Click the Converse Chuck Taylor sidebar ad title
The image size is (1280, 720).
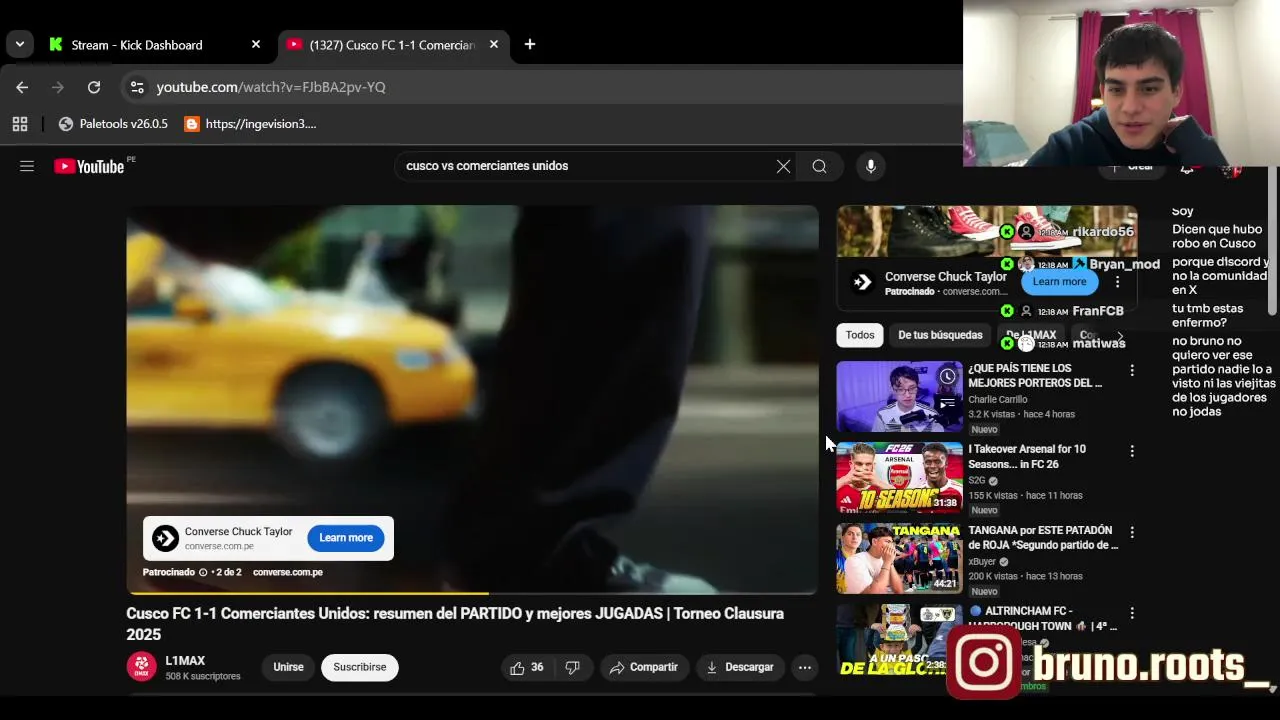pyautogui.click(x=946, y=276)
